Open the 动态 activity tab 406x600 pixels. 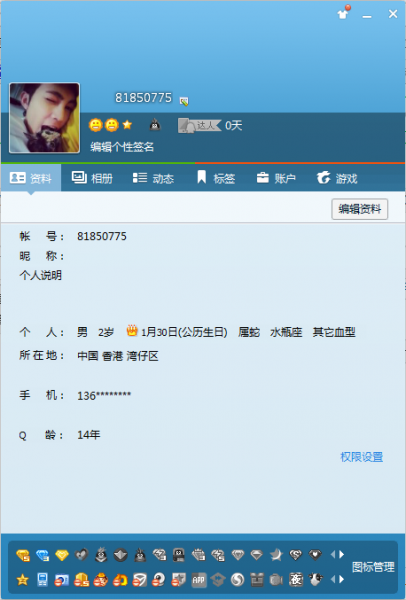coord(153,178)
